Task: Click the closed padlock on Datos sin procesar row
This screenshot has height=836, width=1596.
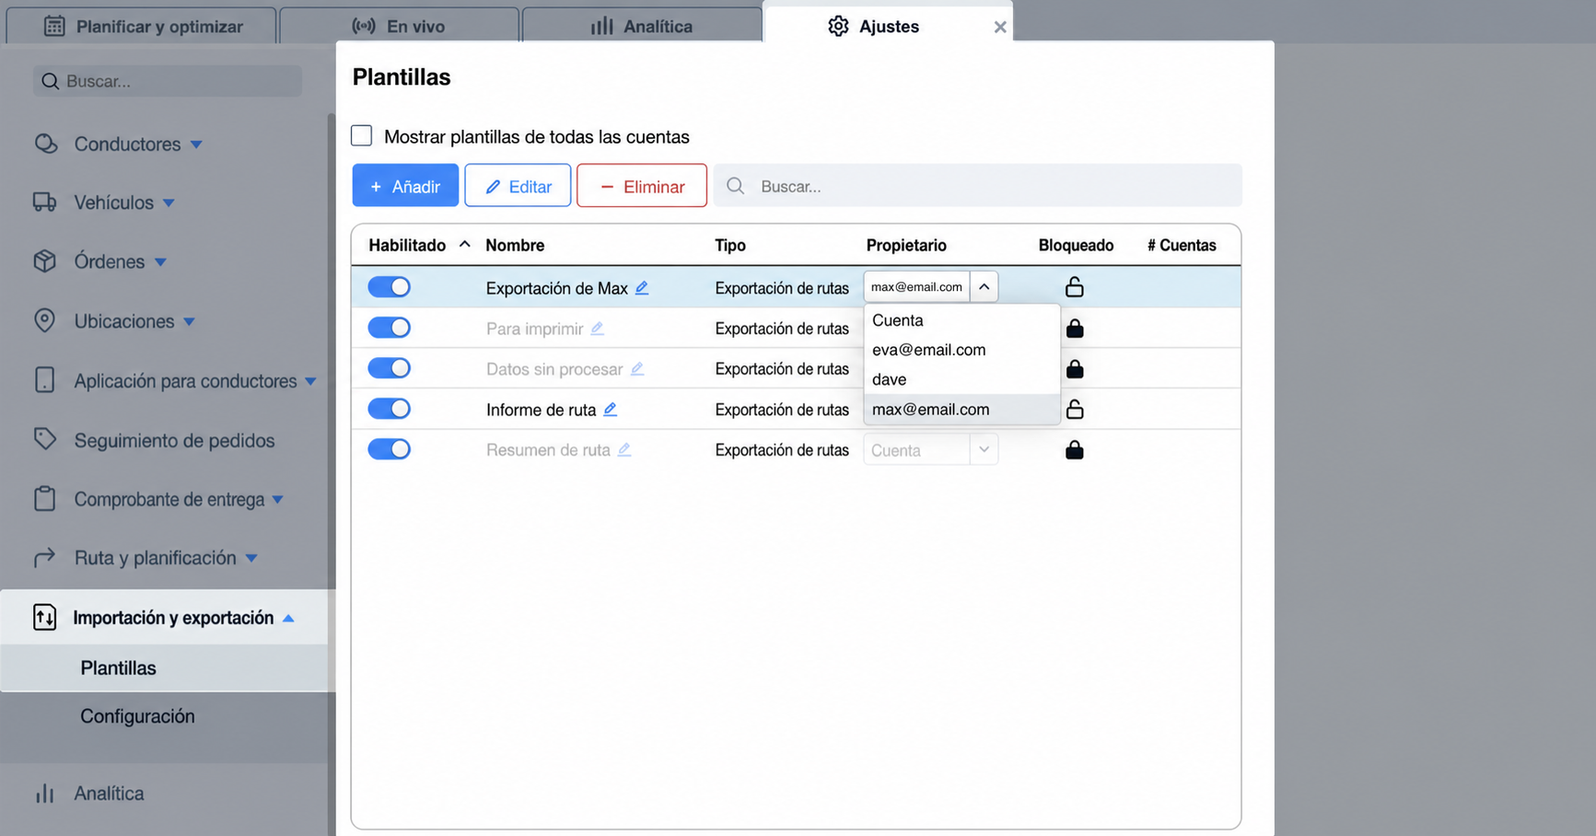Action: coord(1075,369)
